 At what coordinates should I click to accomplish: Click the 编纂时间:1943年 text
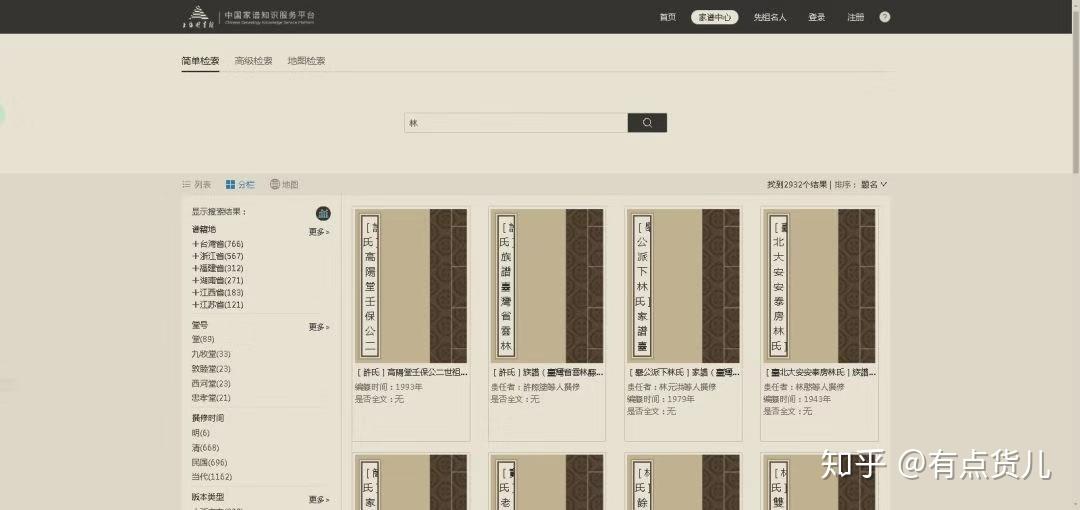tap(797, 399)
